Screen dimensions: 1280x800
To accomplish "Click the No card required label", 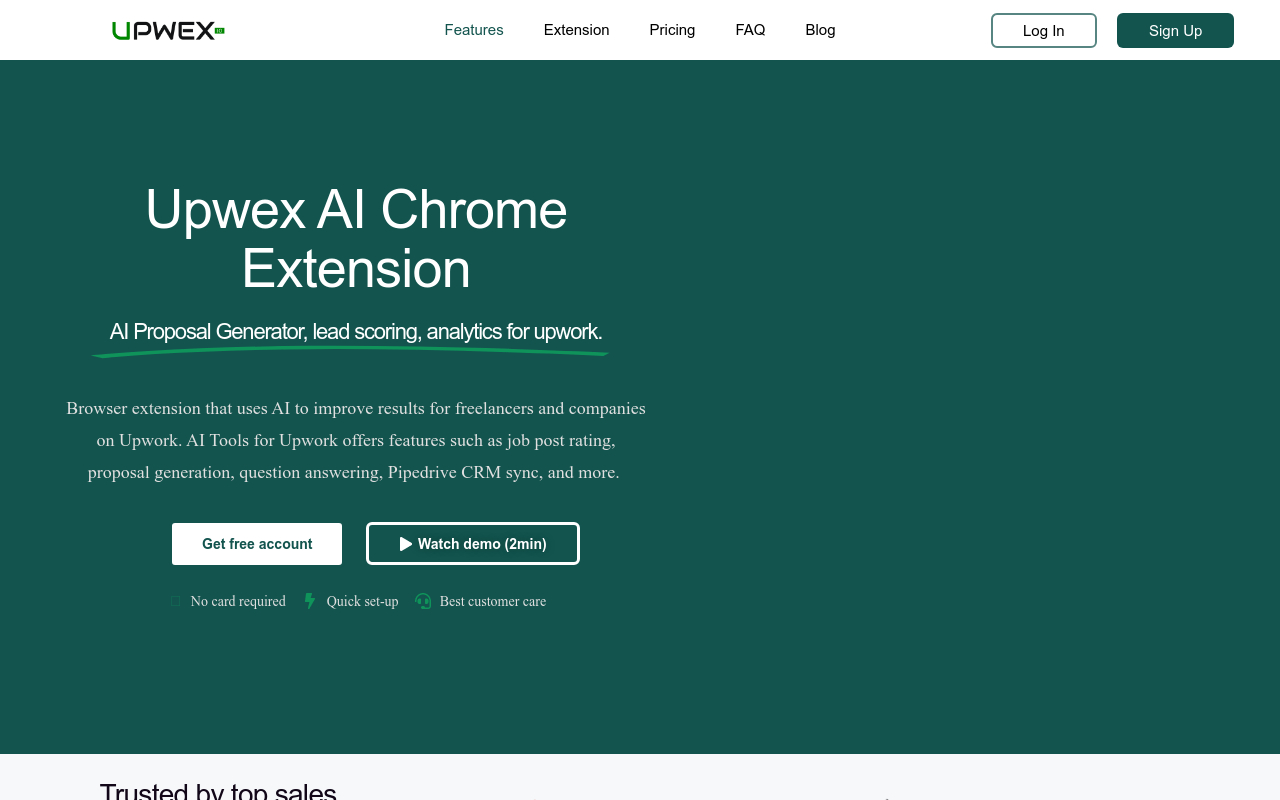I will click(238, 601).
